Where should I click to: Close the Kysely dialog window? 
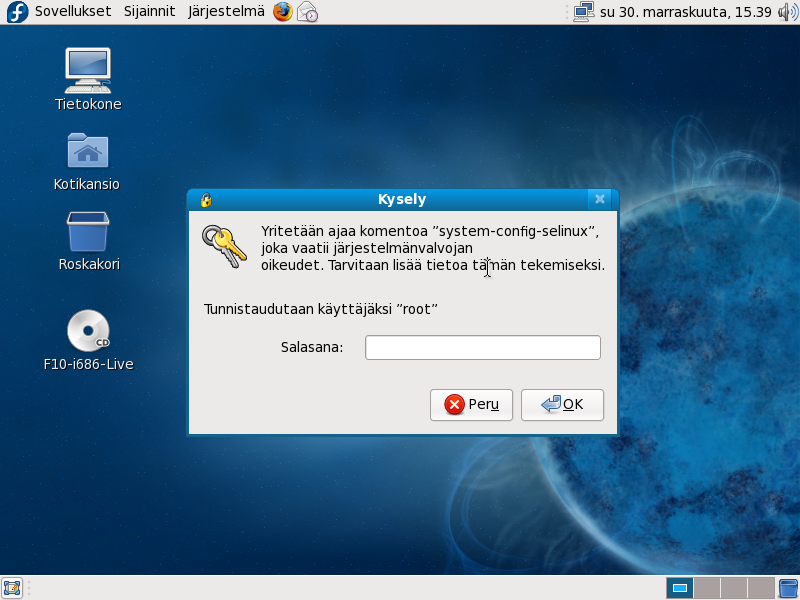[599, 199]
